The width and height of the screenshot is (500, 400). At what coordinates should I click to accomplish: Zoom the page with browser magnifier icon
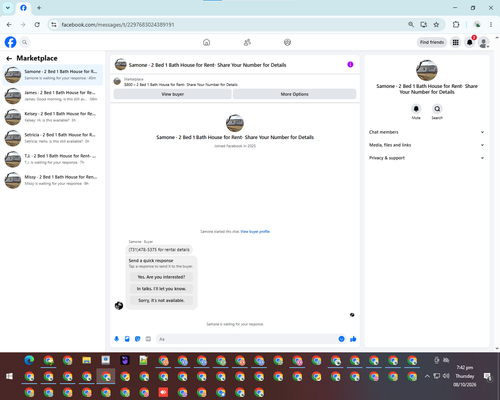[411, 24]
